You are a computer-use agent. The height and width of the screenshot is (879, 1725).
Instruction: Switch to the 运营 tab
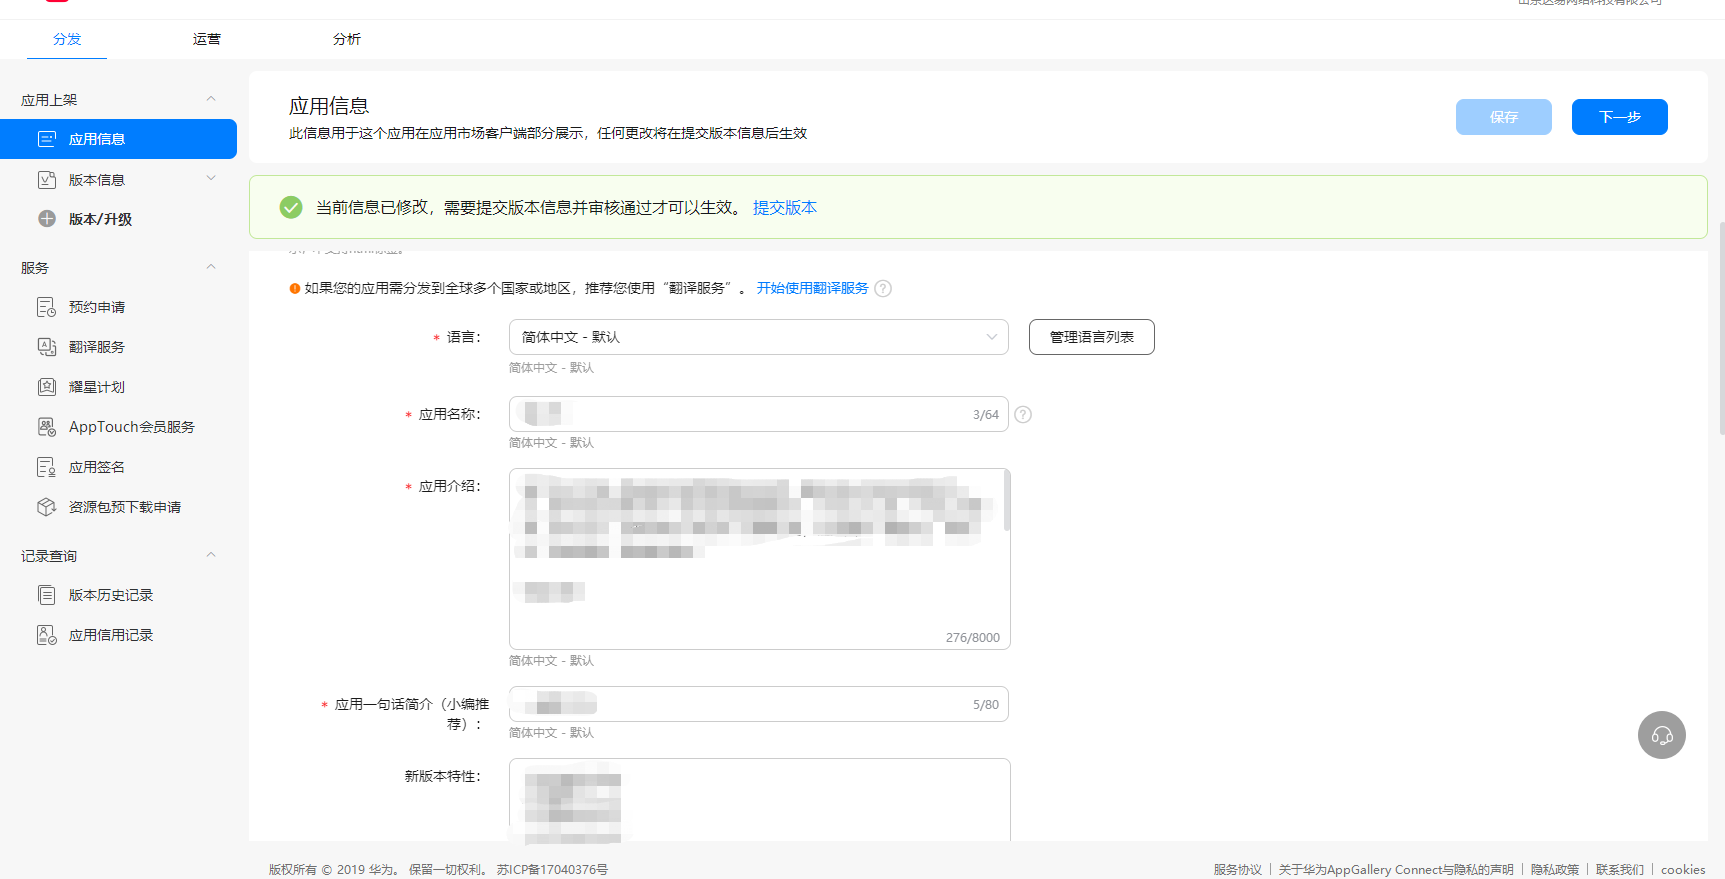tap(207, 39)
